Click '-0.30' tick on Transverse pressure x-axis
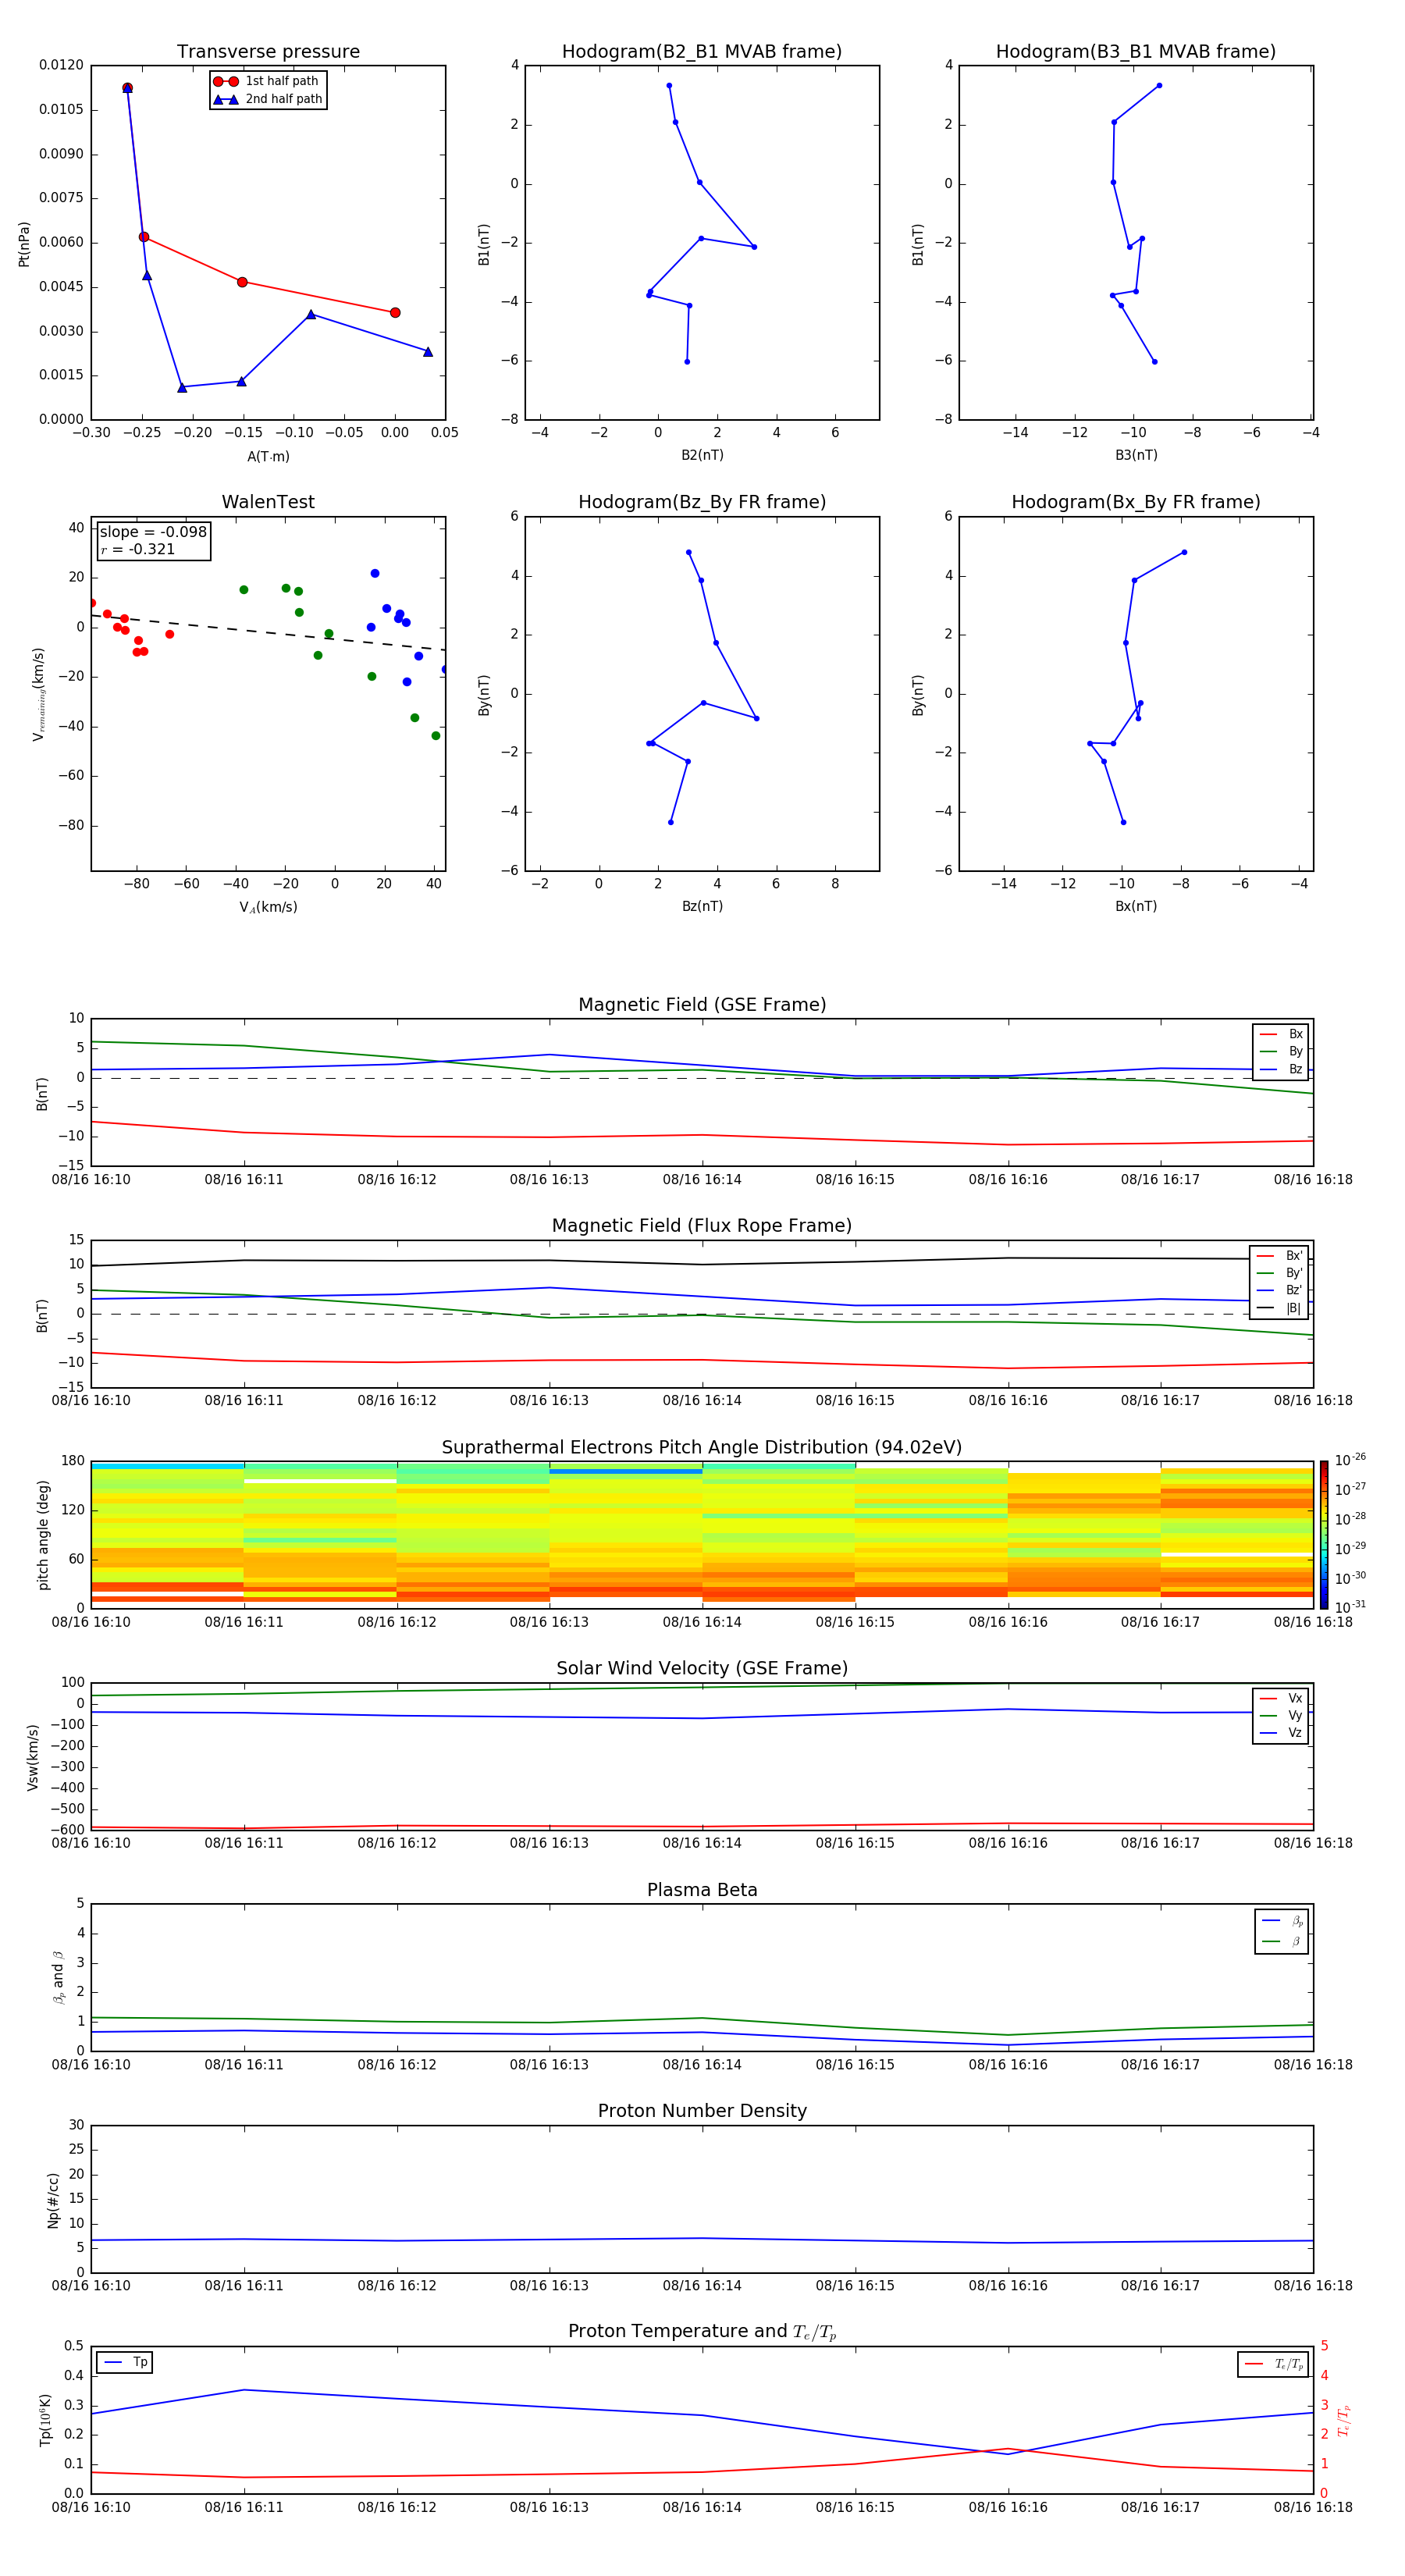 (x=91, y=433)
